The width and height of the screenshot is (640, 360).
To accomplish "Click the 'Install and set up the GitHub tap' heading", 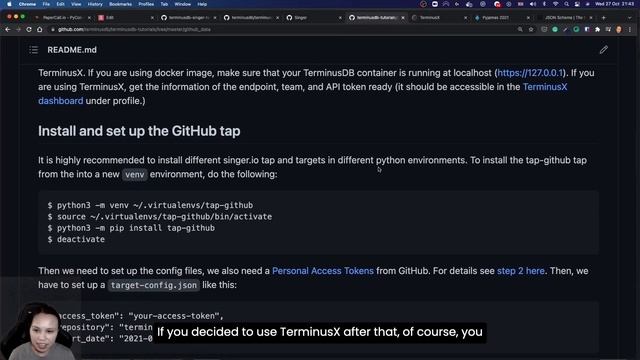I will (x=139, y=131).
